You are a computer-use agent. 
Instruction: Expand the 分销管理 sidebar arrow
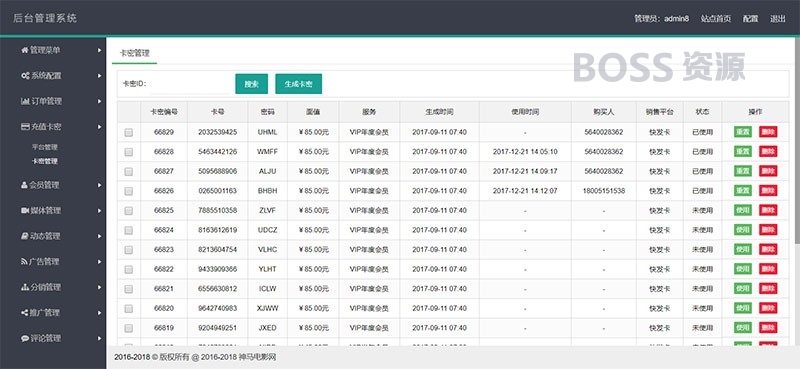(x=99, y=287)
